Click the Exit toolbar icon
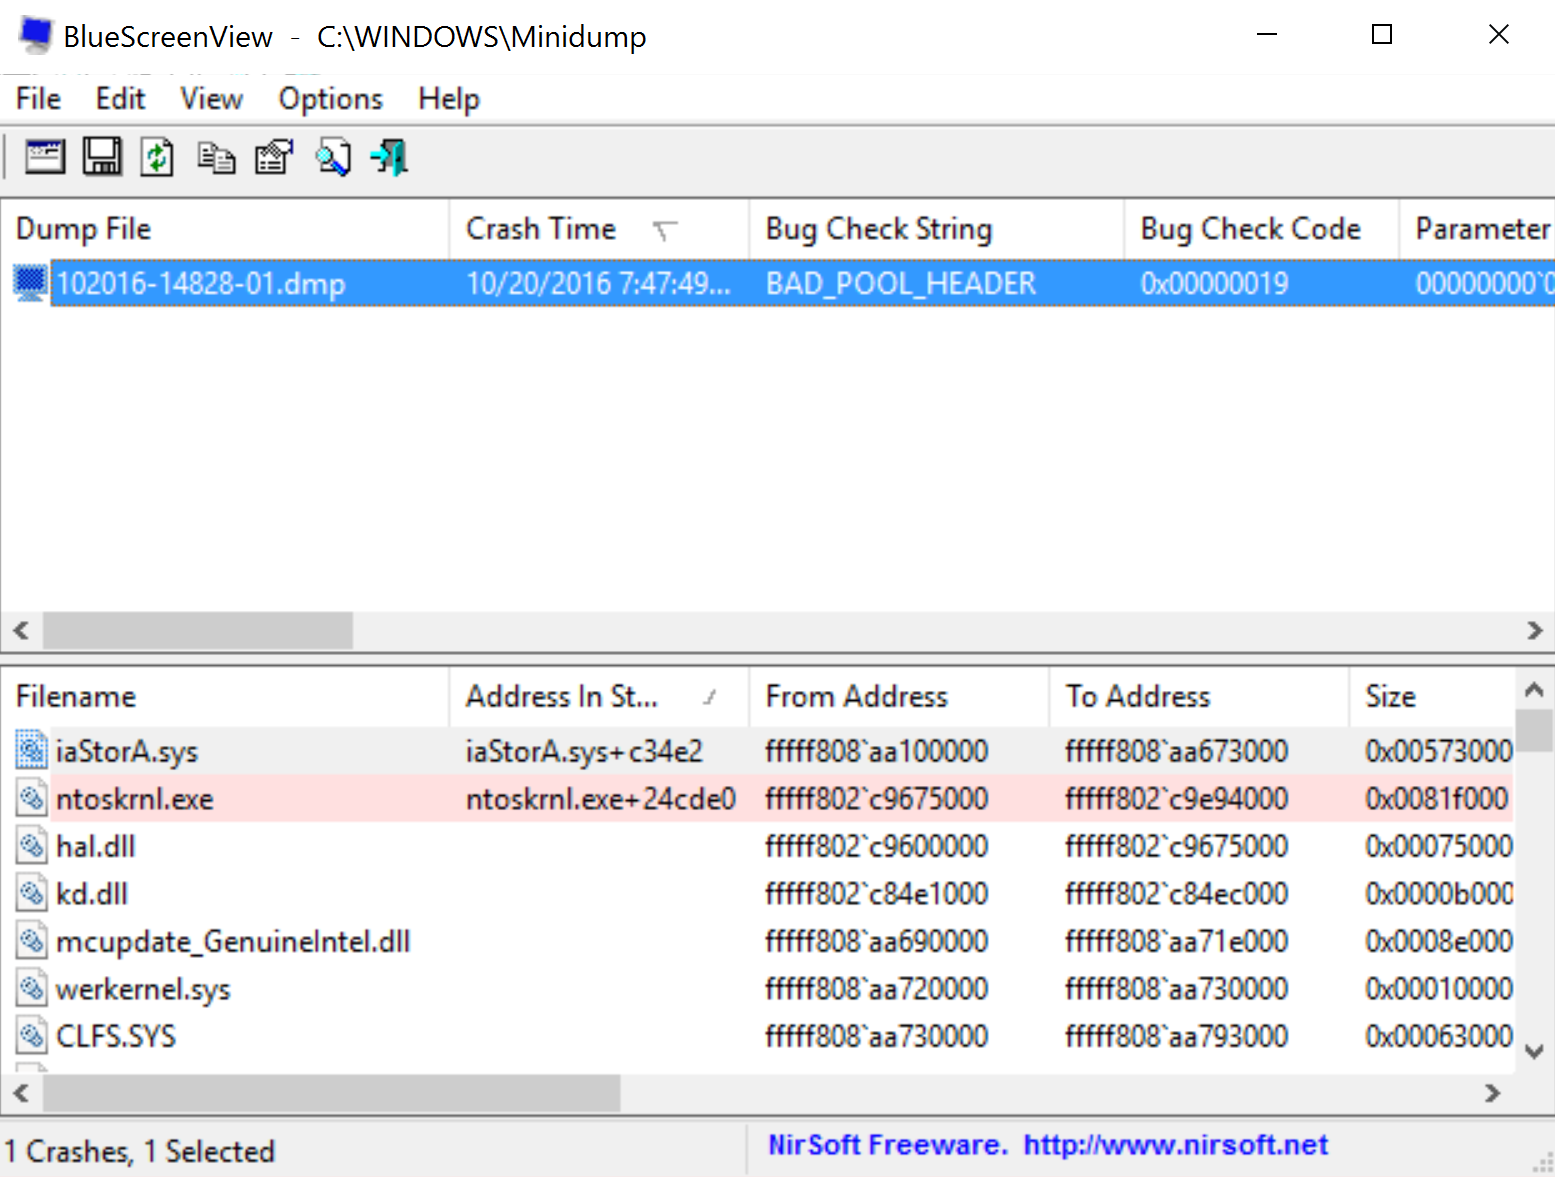The image size is (1555, 1177). [x=390, y=157]
